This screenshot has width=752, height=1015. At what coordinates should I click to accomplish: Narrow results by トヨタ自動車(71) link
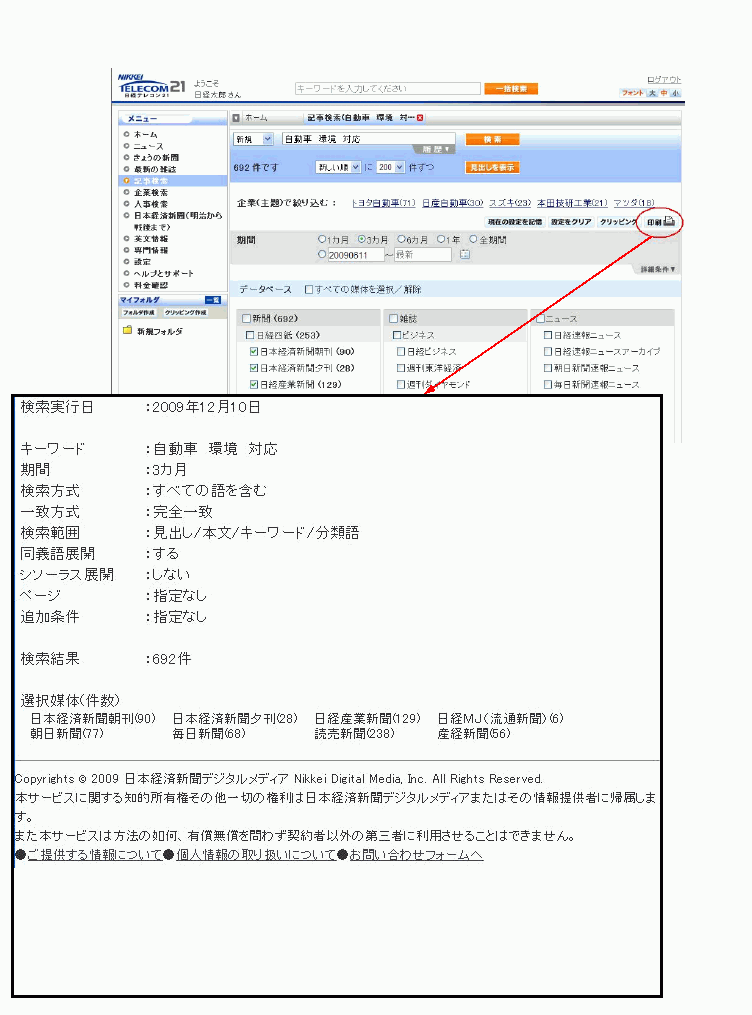[383, 203]
